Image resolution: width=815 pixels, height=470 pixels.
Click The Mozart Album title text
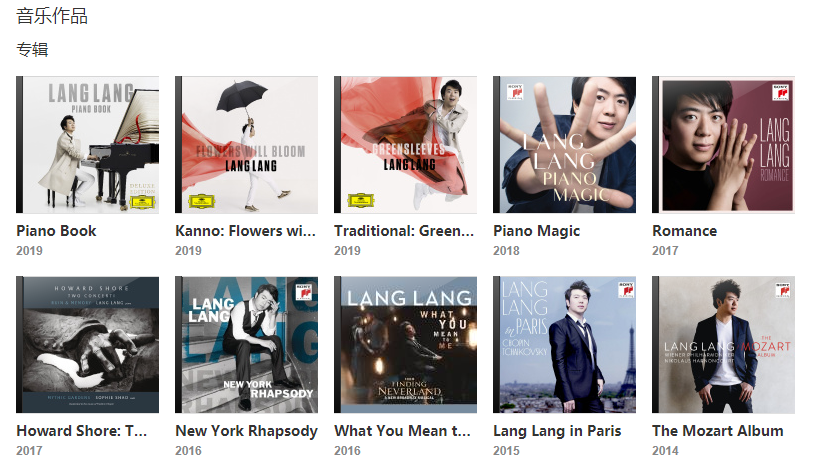point(718,431)
